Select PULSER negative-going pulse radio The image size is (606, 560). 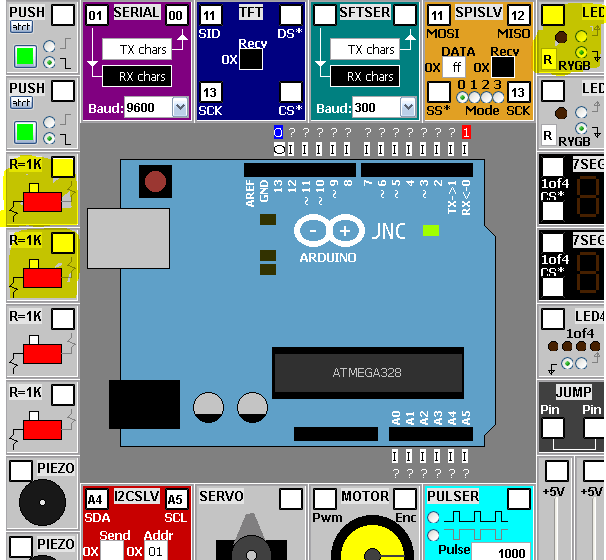433,535
